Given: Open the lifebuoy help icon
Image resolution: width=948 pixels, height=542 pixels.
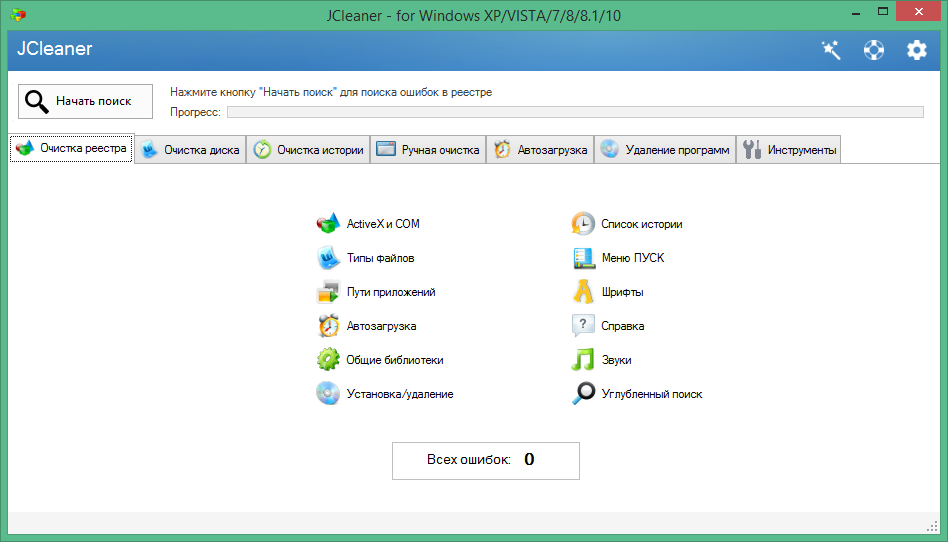Looking at the screenshot, I should tap(874, 50).
